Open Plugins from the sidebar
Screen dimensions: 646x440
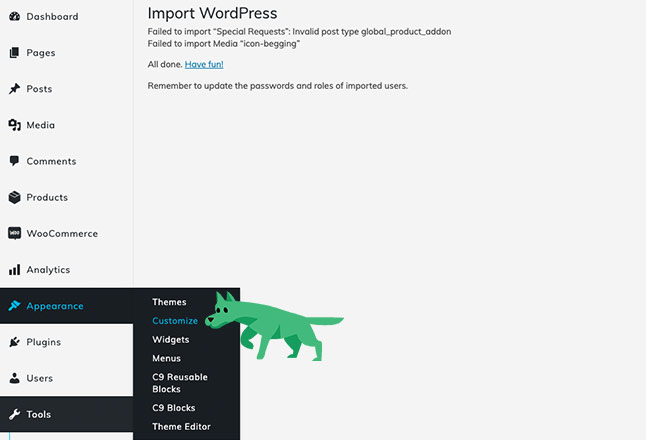coord(44,342)
